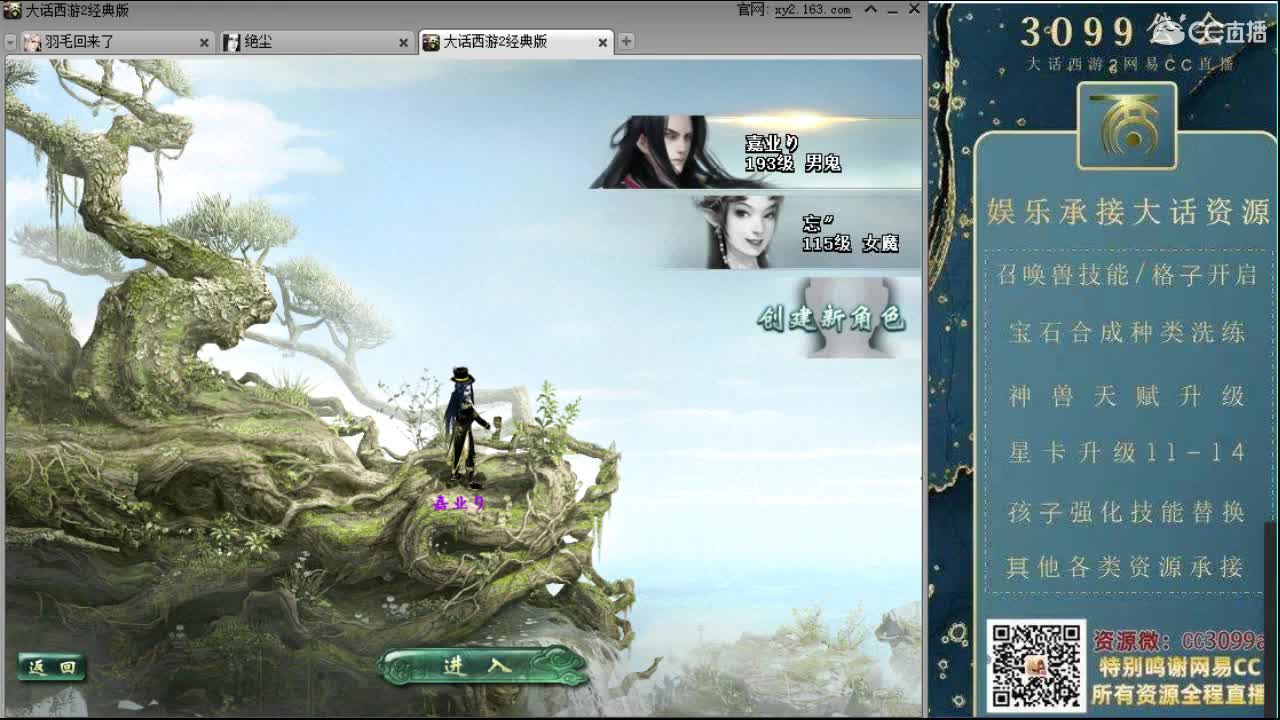Click the CC直播 logo at top right
This screenshot has width=1280, height=720.
coord(1208,30)
